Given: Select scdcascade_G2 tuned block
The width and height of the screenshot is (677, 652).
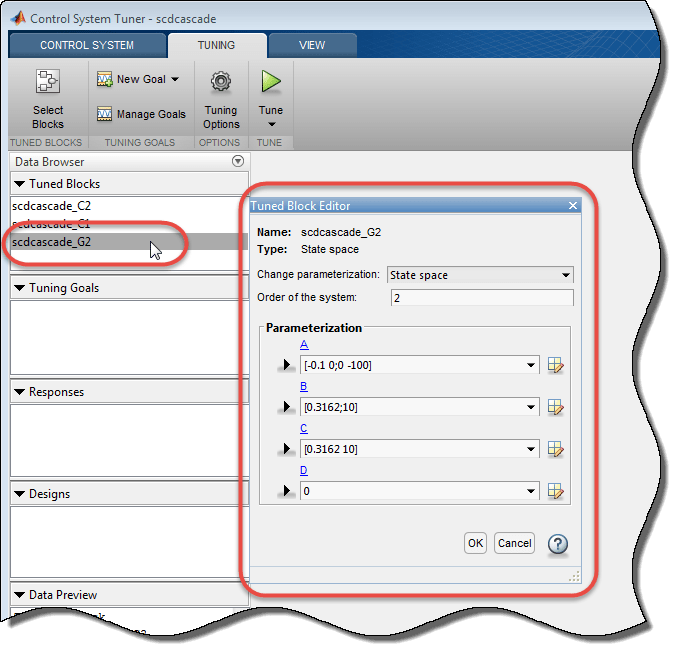Looking at the screenshot, I should tap(129, 242).
